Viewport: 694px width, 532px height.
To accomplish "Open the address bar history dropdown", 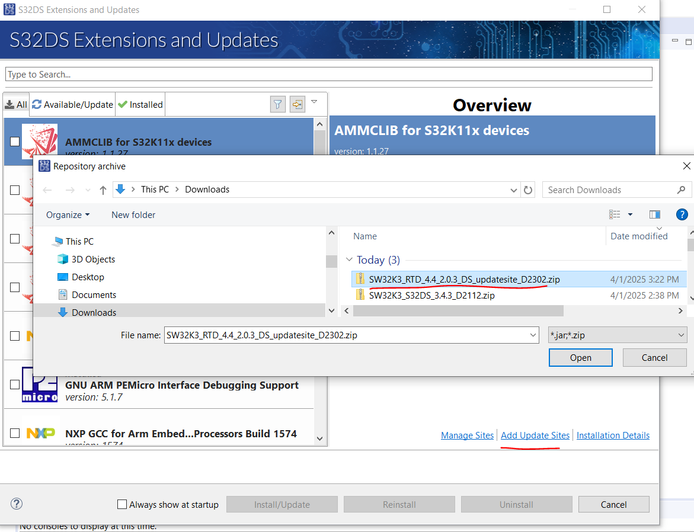I will click(x=513, y=190).
